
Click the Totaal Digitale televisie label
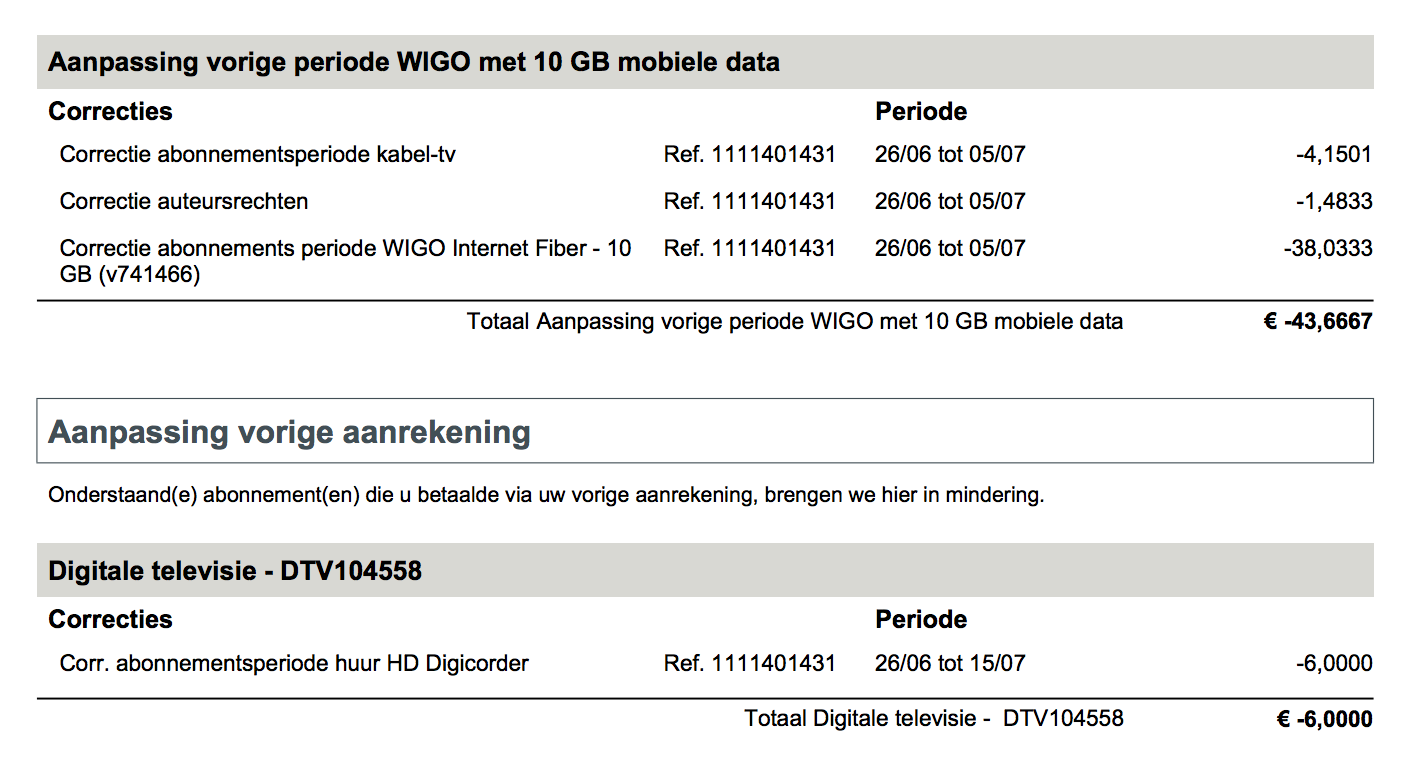click(x=933, y=718)
